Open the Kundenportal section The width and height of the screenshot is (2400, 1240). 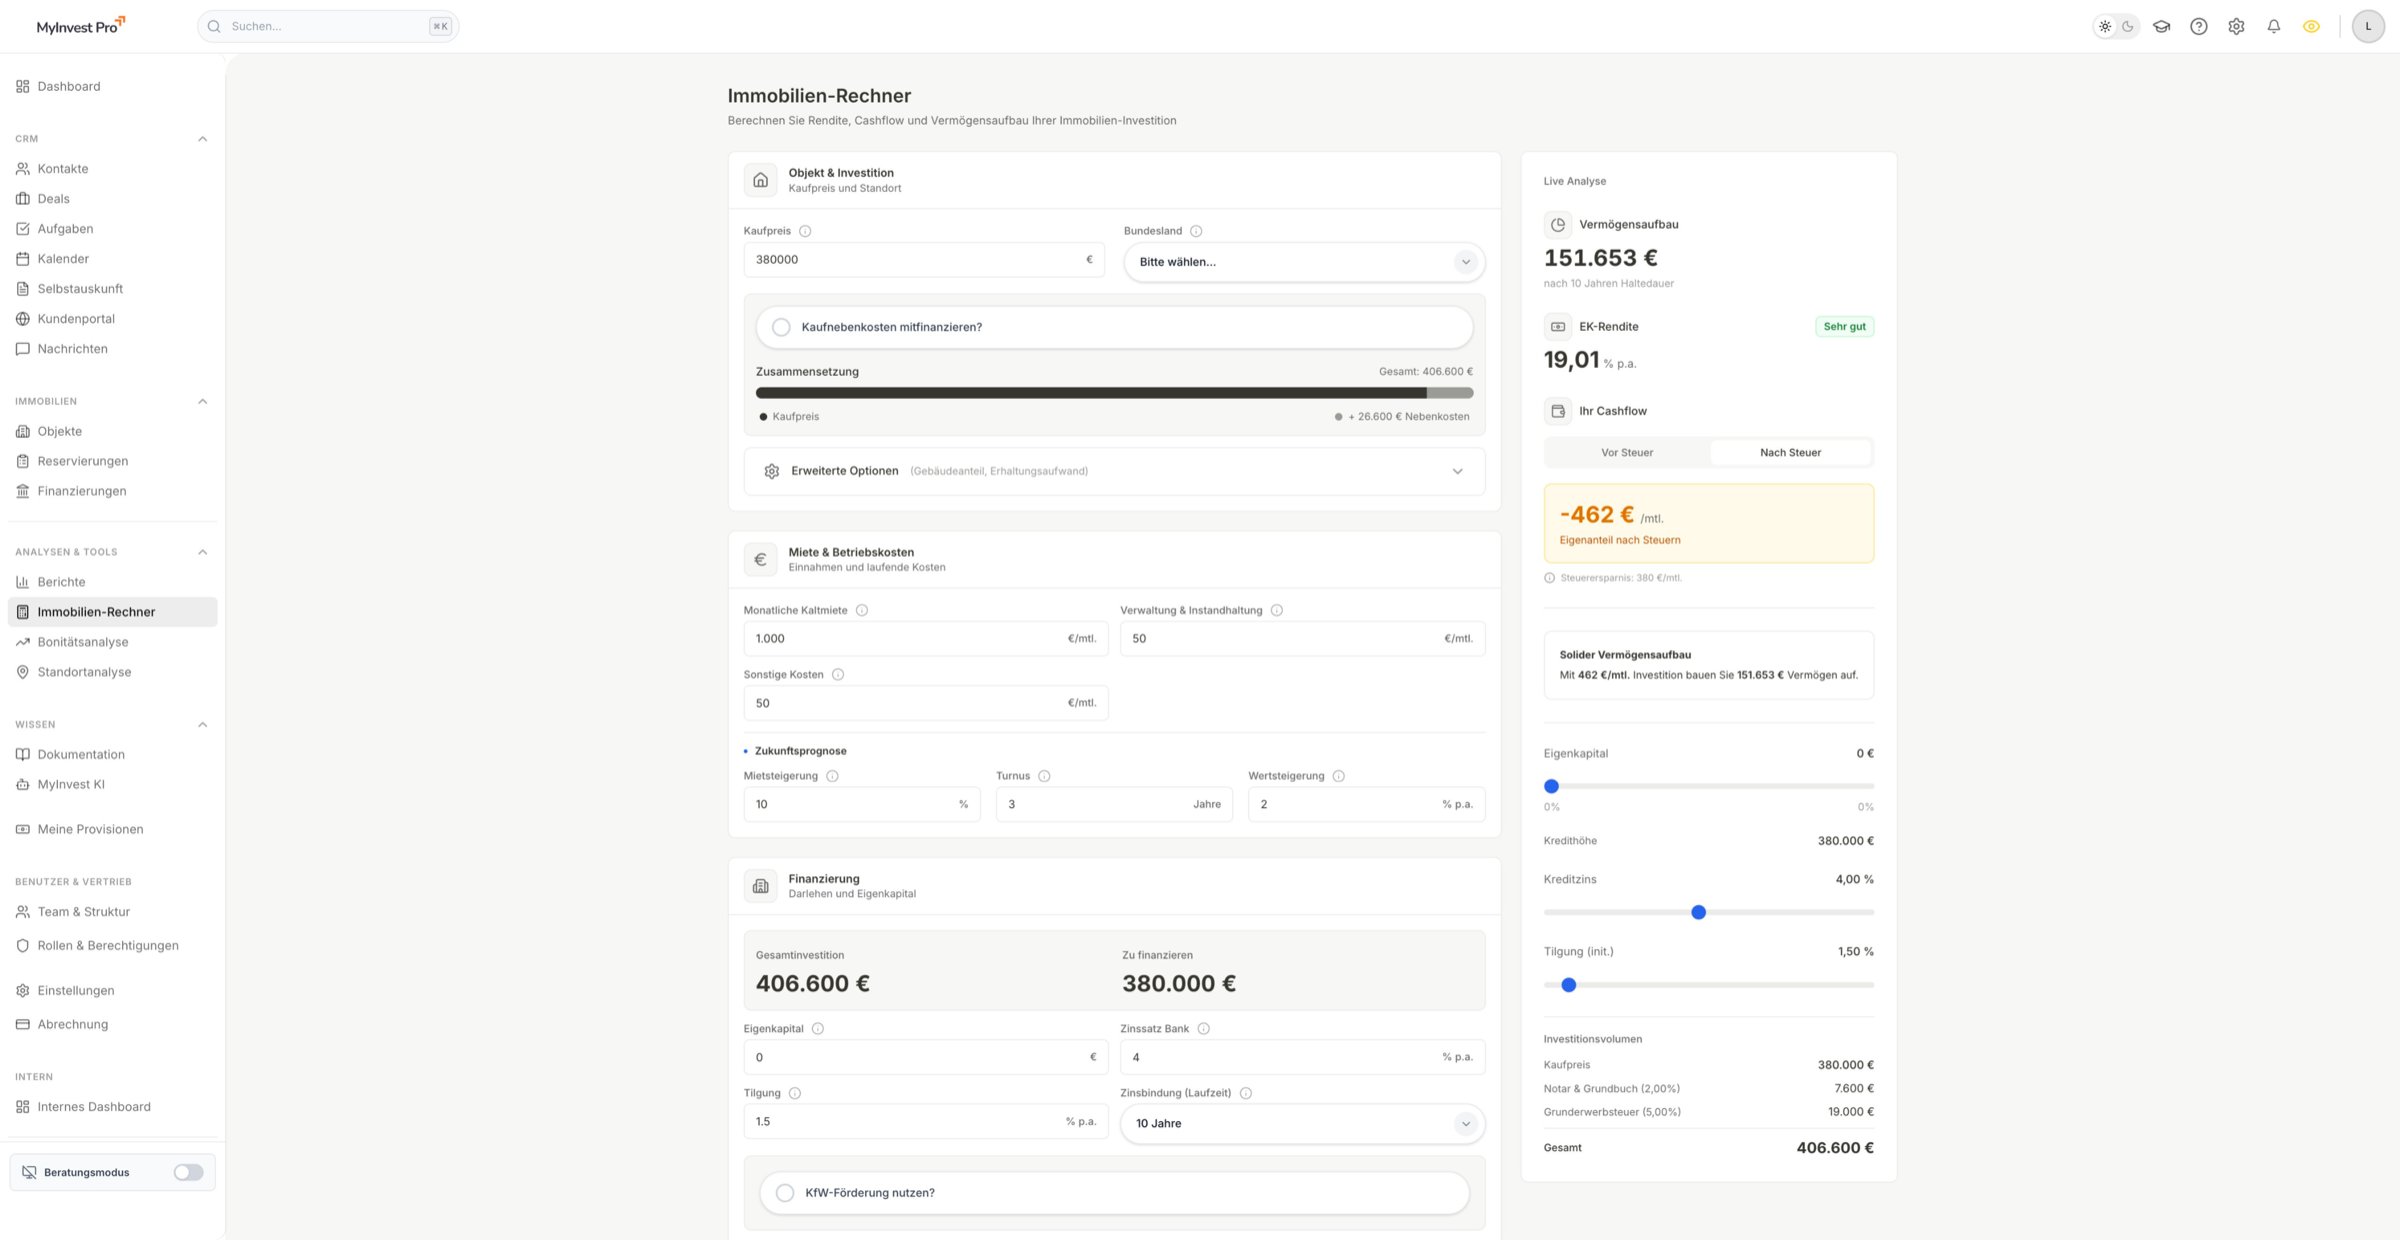pyautogui.click(x=75, y=318)
